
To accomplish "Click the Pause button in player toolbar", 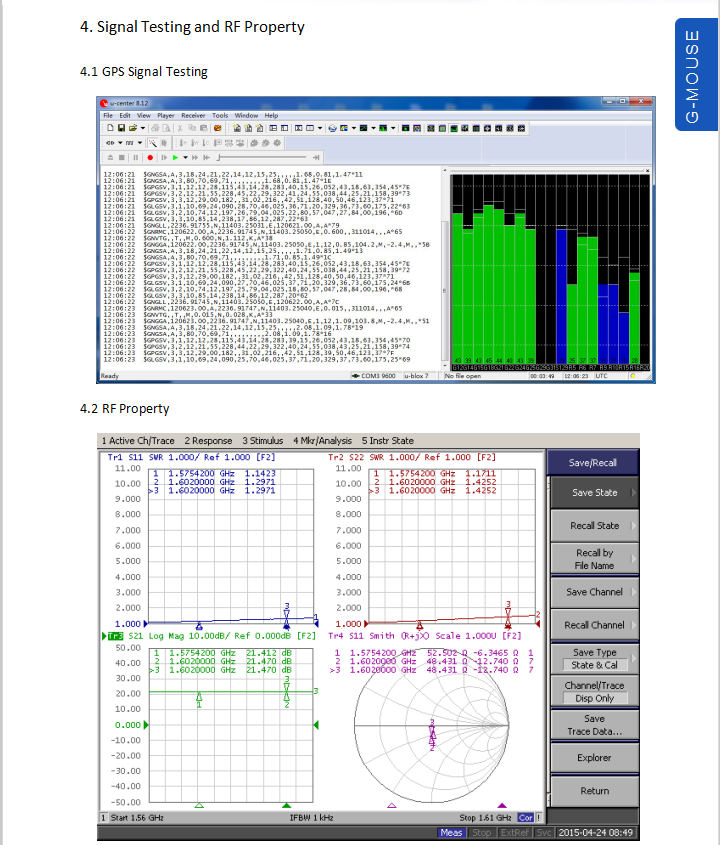I will (135, 157).
